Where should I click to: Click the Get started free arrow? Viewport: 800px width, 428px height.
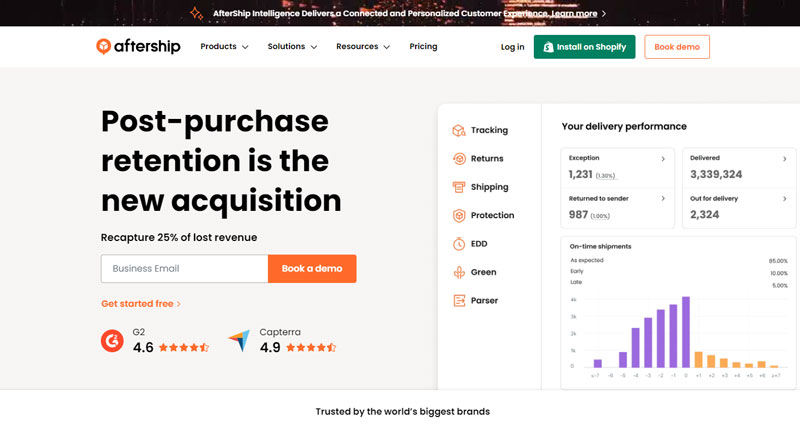179,304
